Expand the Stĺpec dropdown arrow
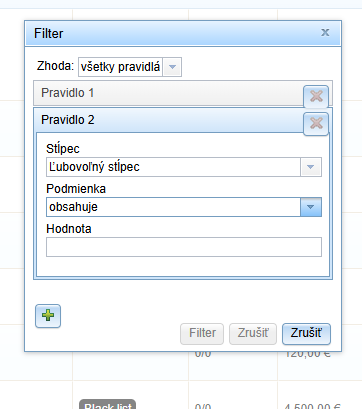Viewport: 362px width, 409px height. tap(311, 167)
